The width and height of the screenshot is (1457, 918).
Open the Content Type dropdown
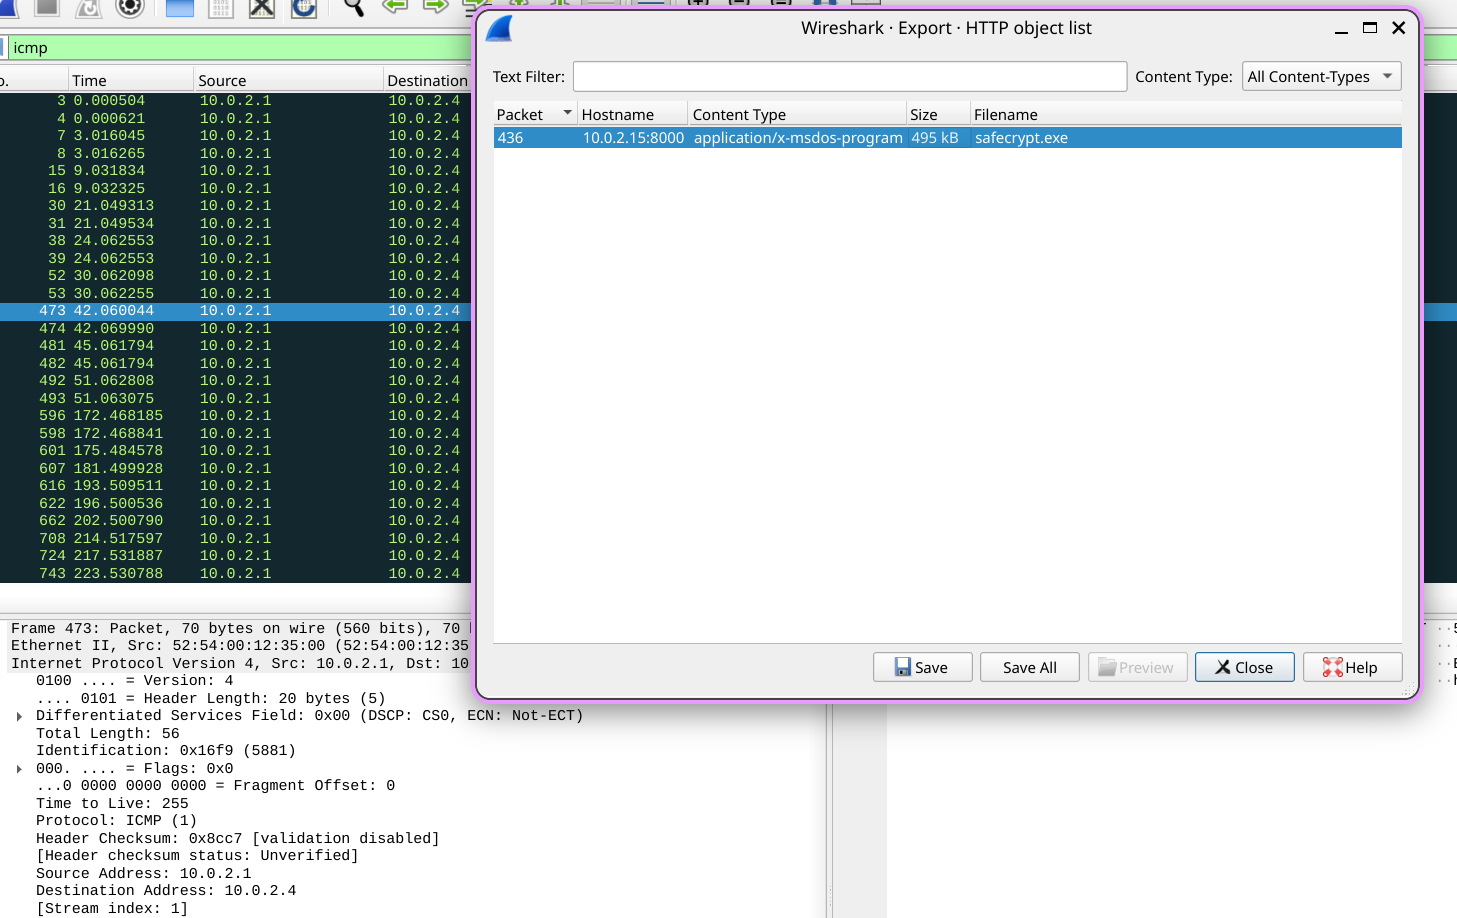1321,77
